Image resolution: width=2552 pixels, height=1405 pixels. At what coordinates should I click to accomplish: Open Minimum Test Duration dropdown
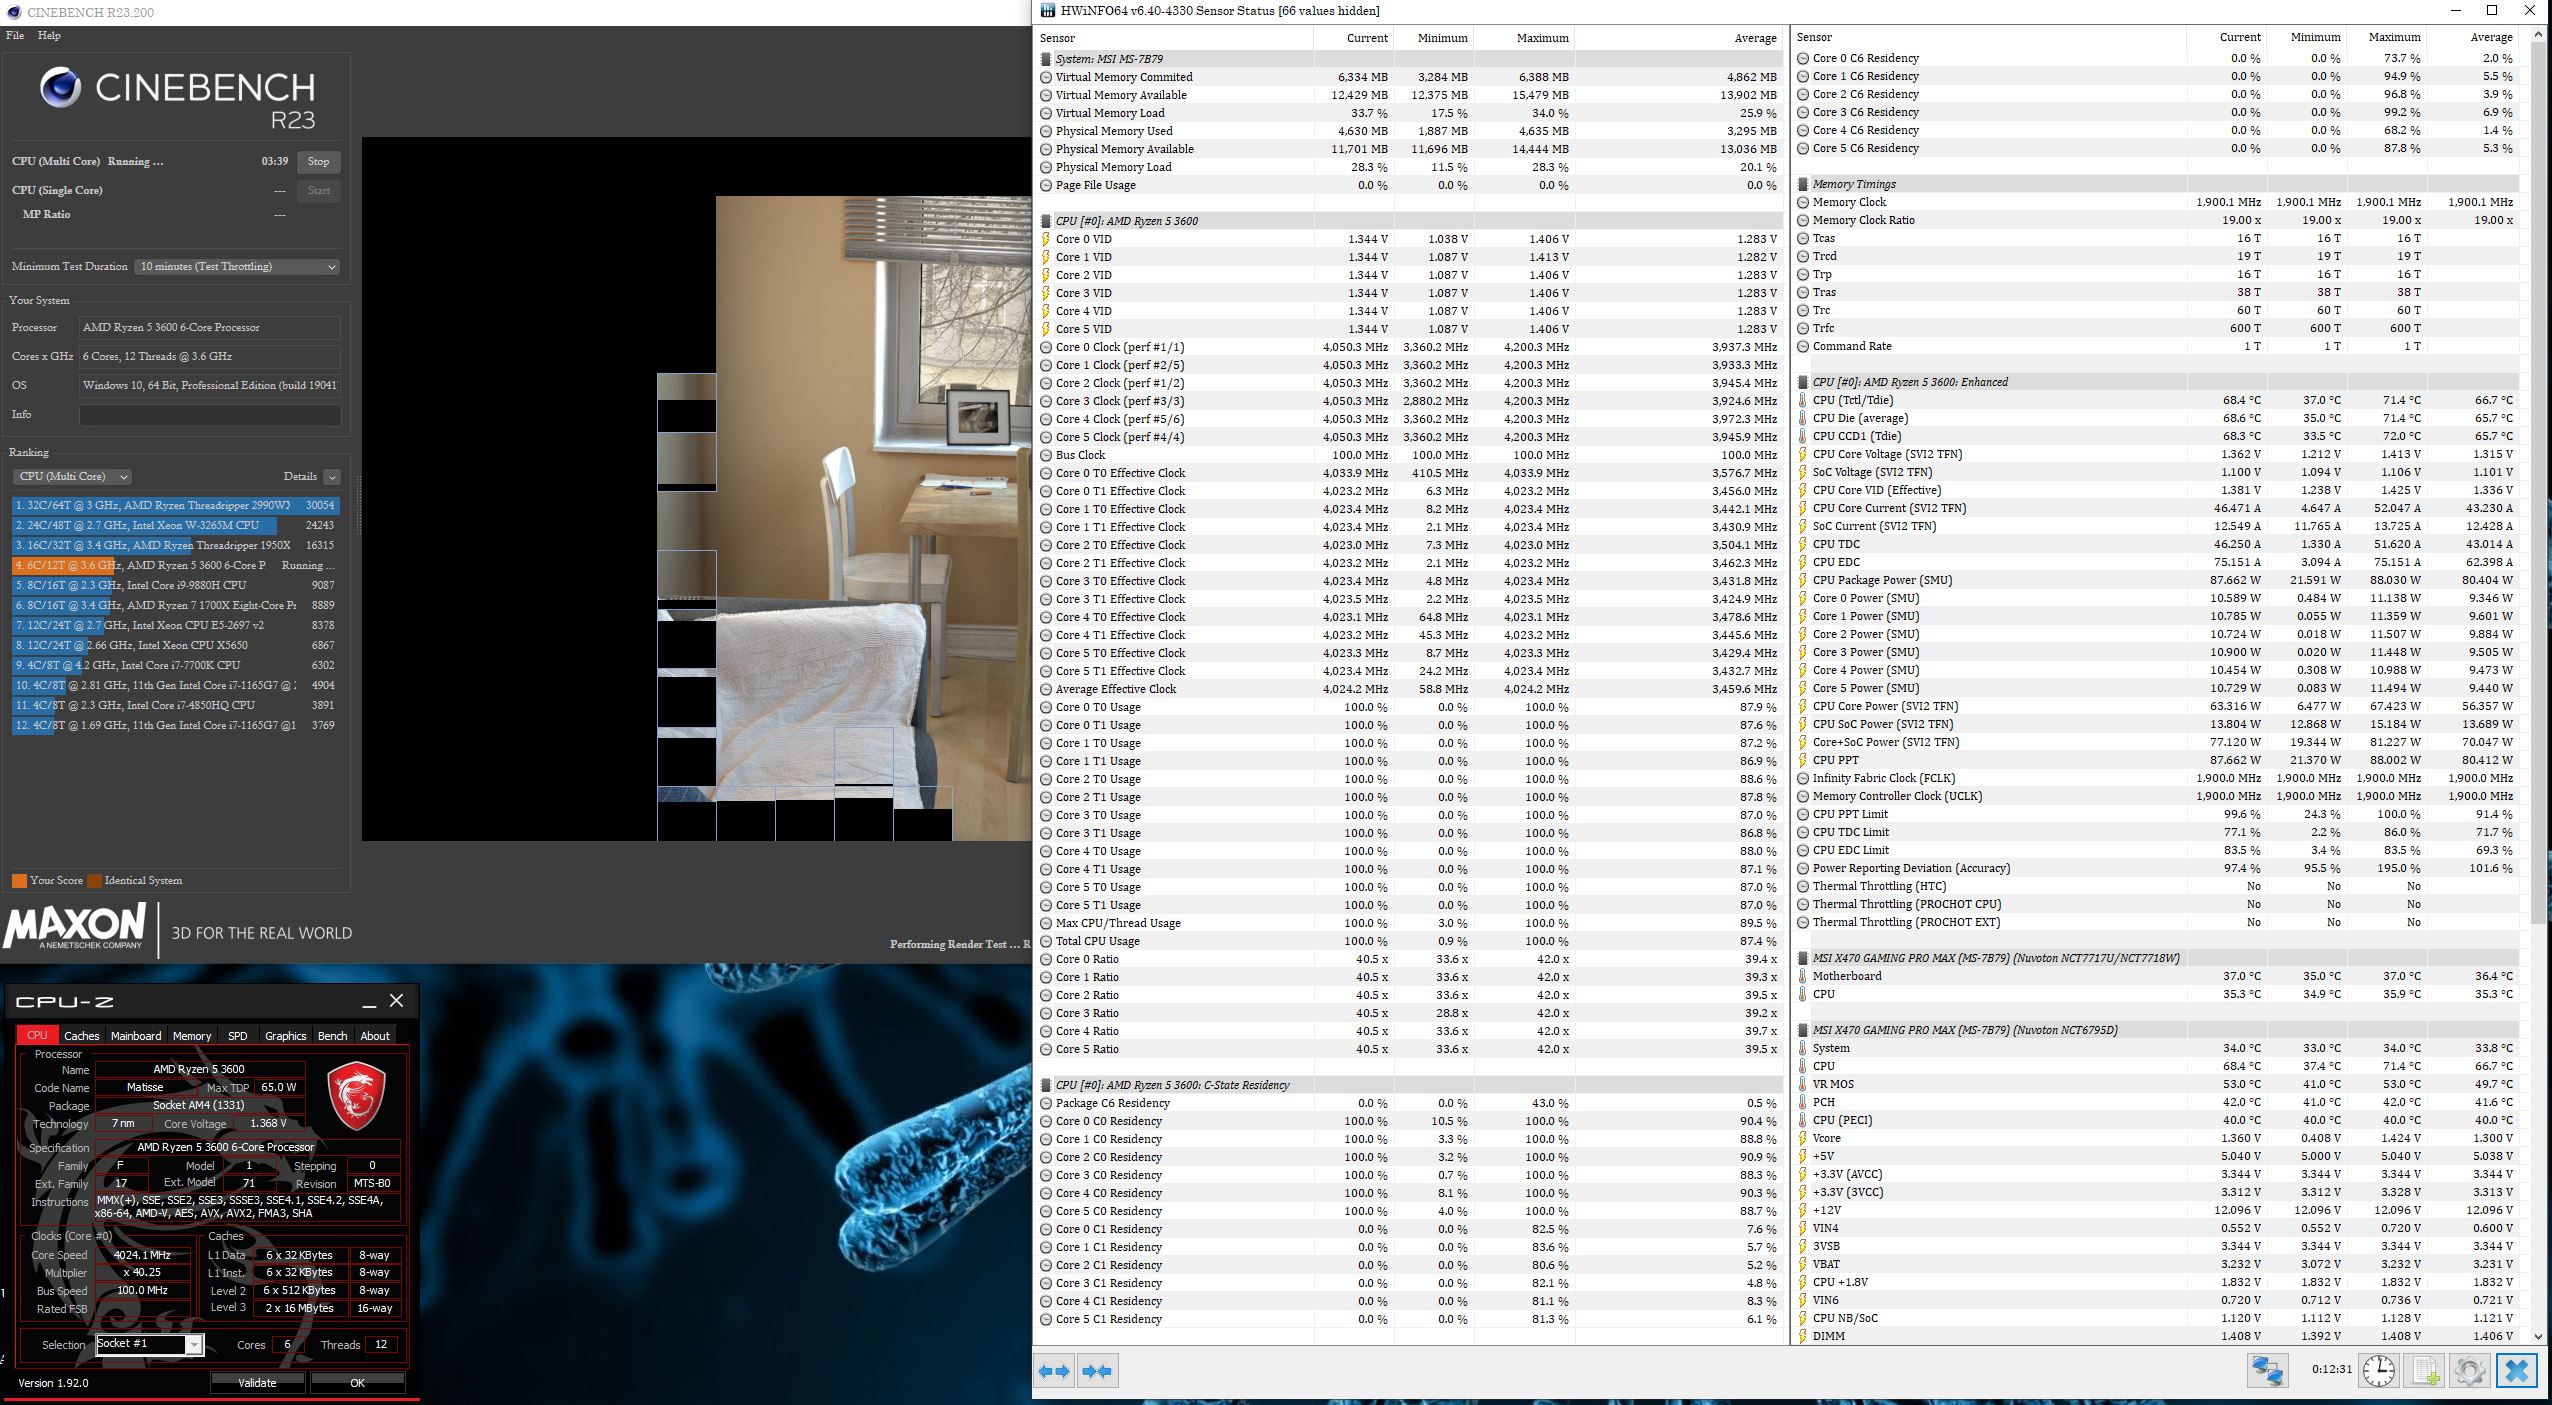(239, 266)
